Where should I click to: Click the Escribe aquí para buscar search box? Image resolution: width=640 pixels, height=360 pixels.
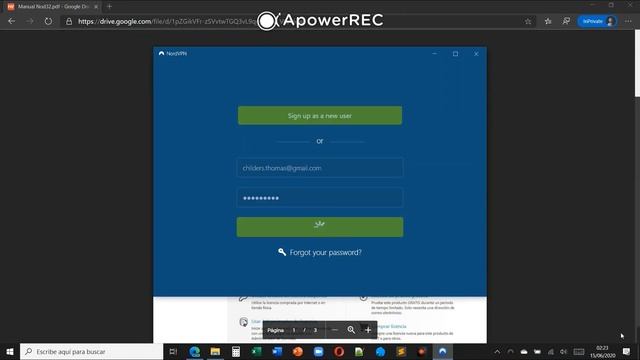[91, 351]
